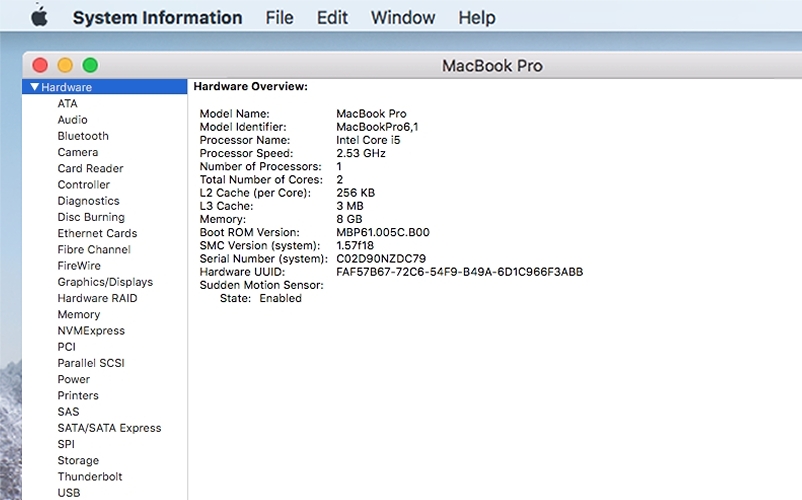The height and width of the screenshot is (500, 802).
Task: Click the Hardware UUID value
Action: [x=459, y=272]
